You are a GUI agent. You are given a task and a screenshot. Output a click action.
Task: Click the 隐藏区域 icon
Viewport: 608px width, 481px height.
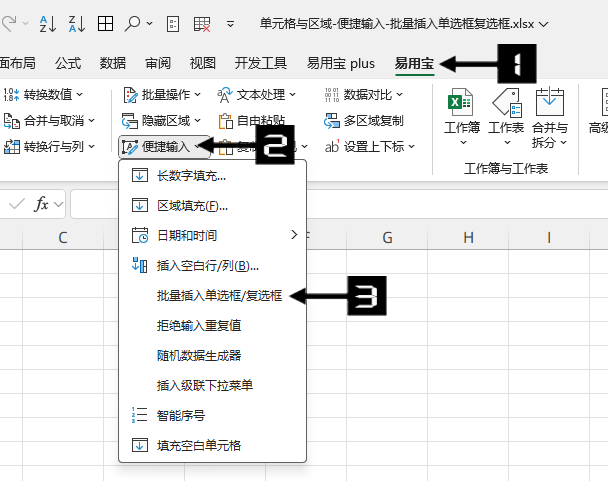(130, 121)
